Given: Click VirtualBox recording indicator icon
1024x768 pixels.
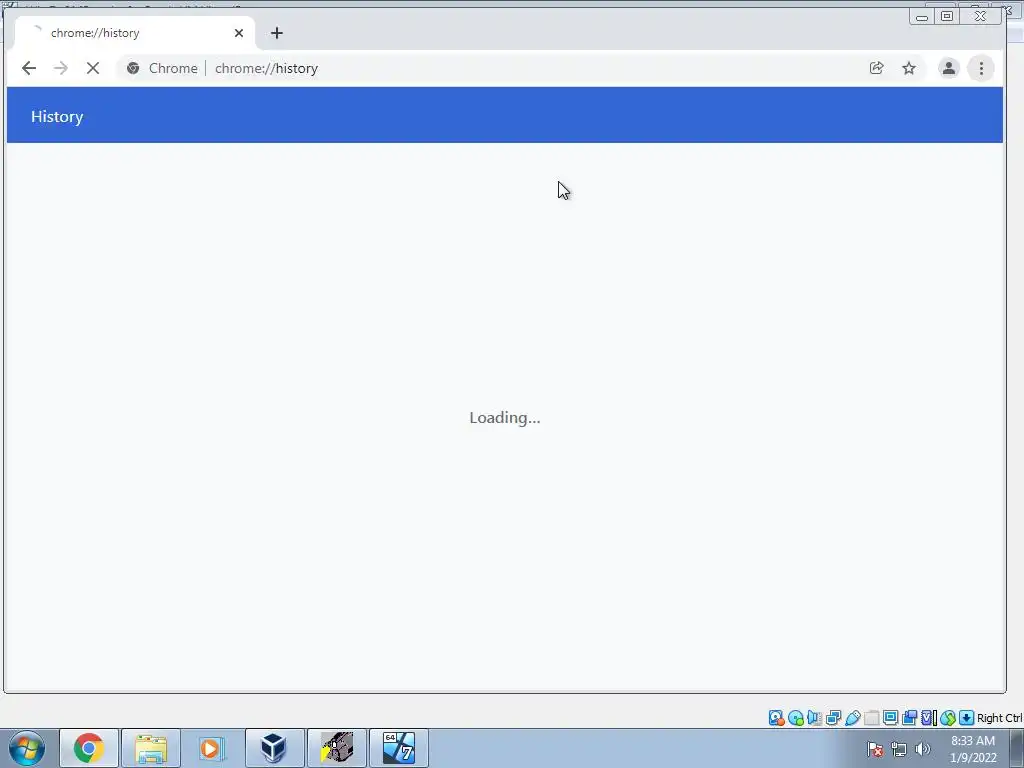Looking at the screenshot, I should click(909, 718).
